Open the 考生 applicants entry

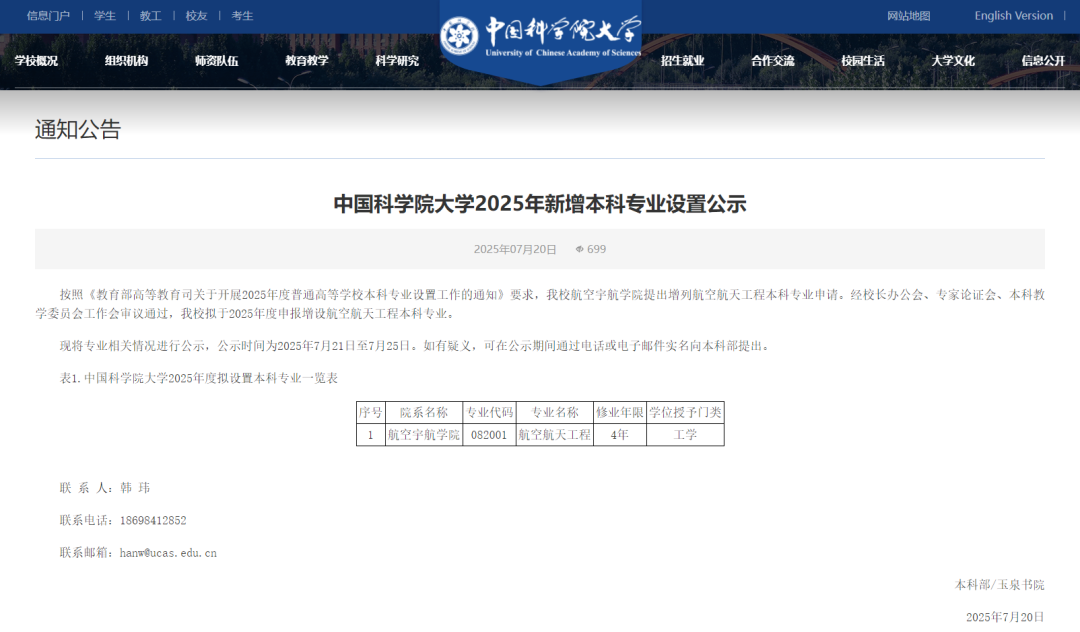[240, 16]
